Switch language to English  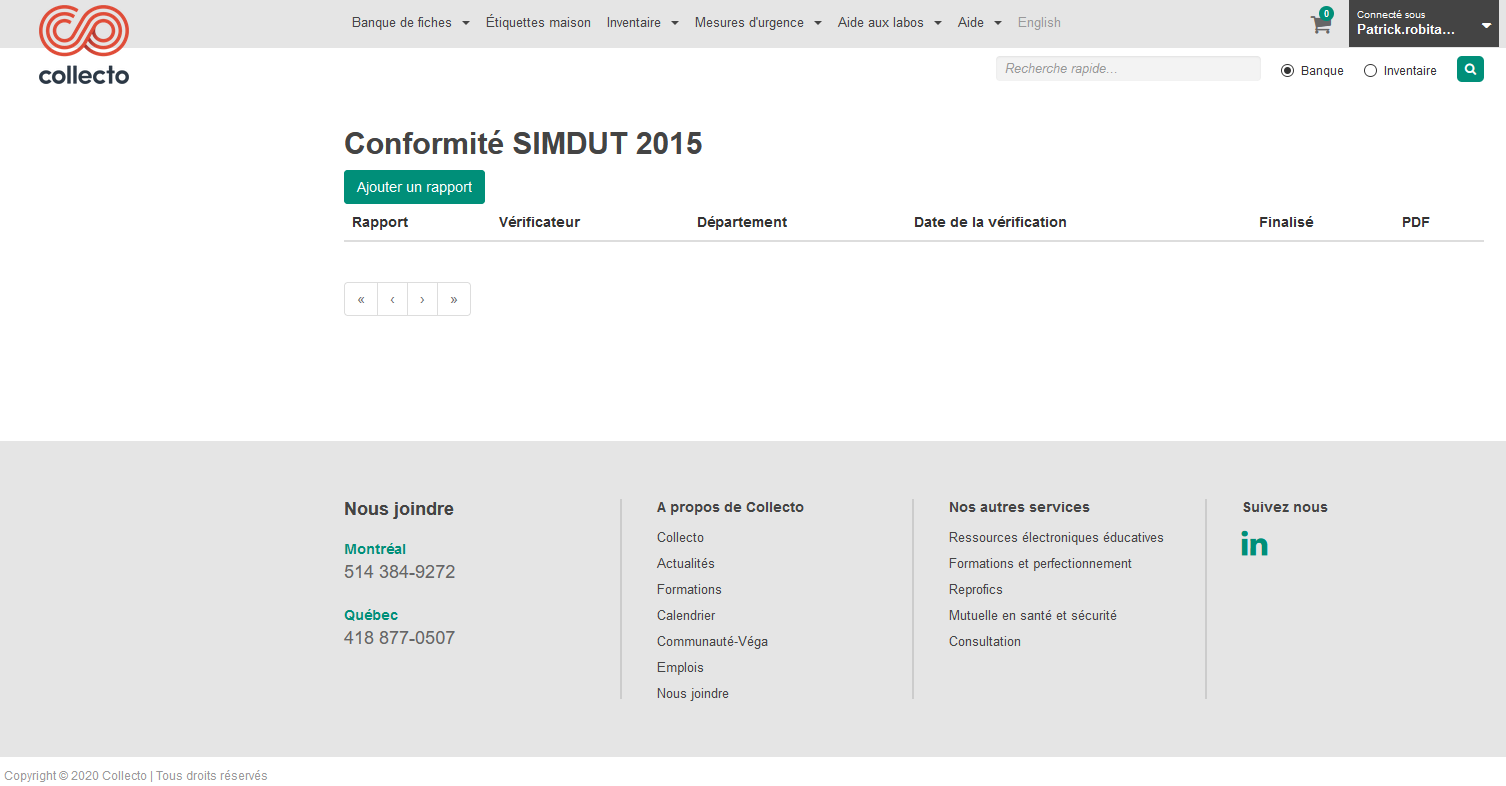coord(1039,23)
